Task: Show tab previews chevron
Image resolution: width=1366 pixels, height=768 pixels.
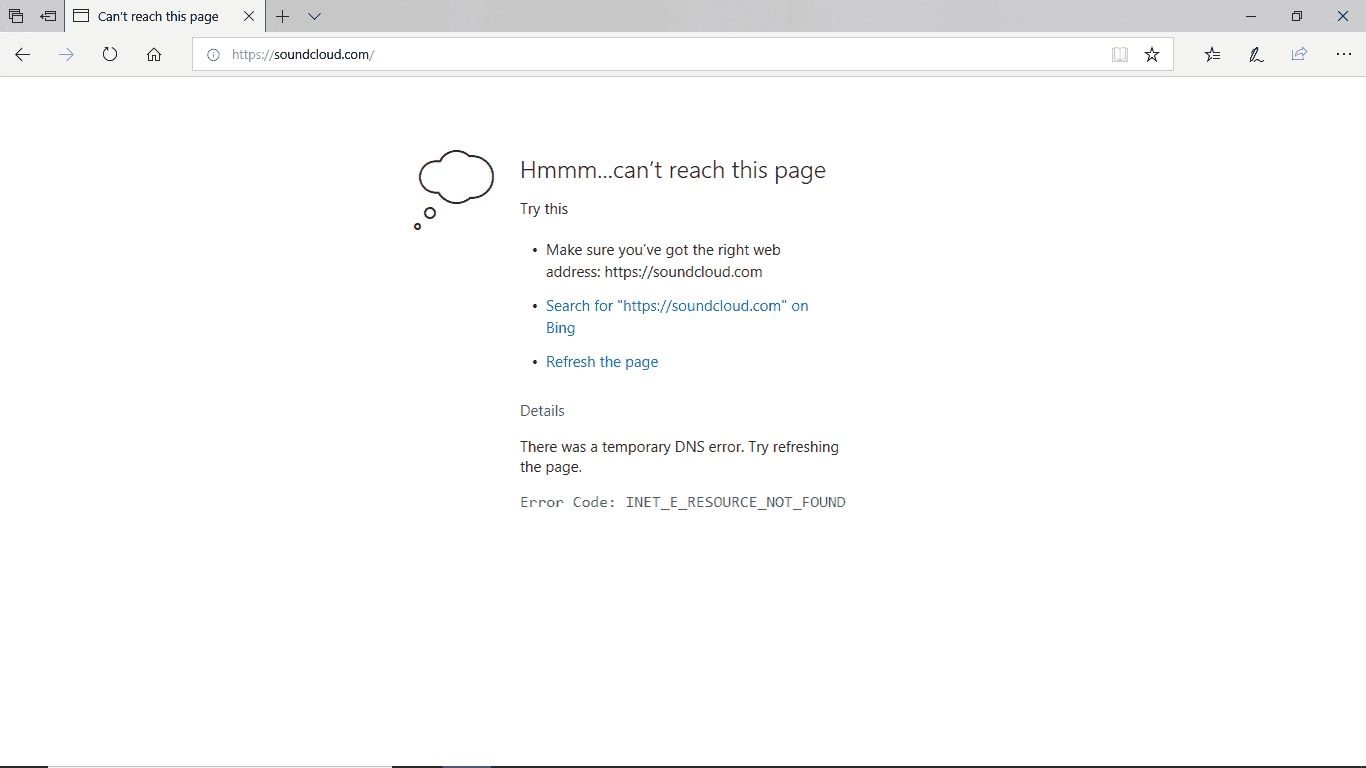Action: coord(314,16)
